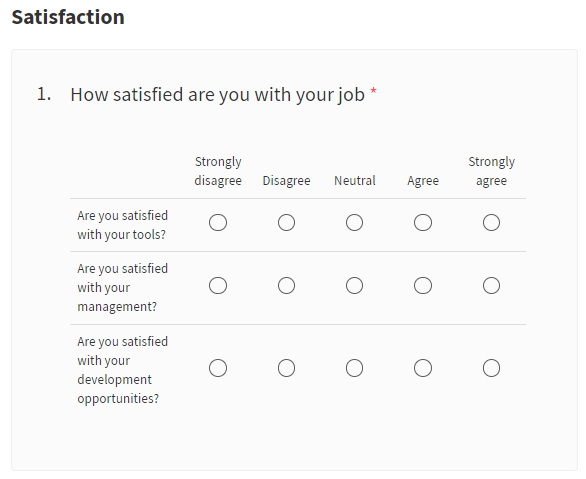Click the Satisfaction section heading
The height and width of the screenshot is (479, 586).
[x=68, y=17]
